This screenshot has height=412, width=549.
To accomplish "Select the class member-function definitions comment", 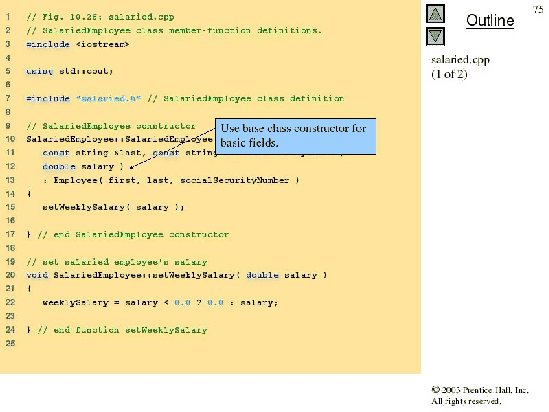I will click(174, 30).
